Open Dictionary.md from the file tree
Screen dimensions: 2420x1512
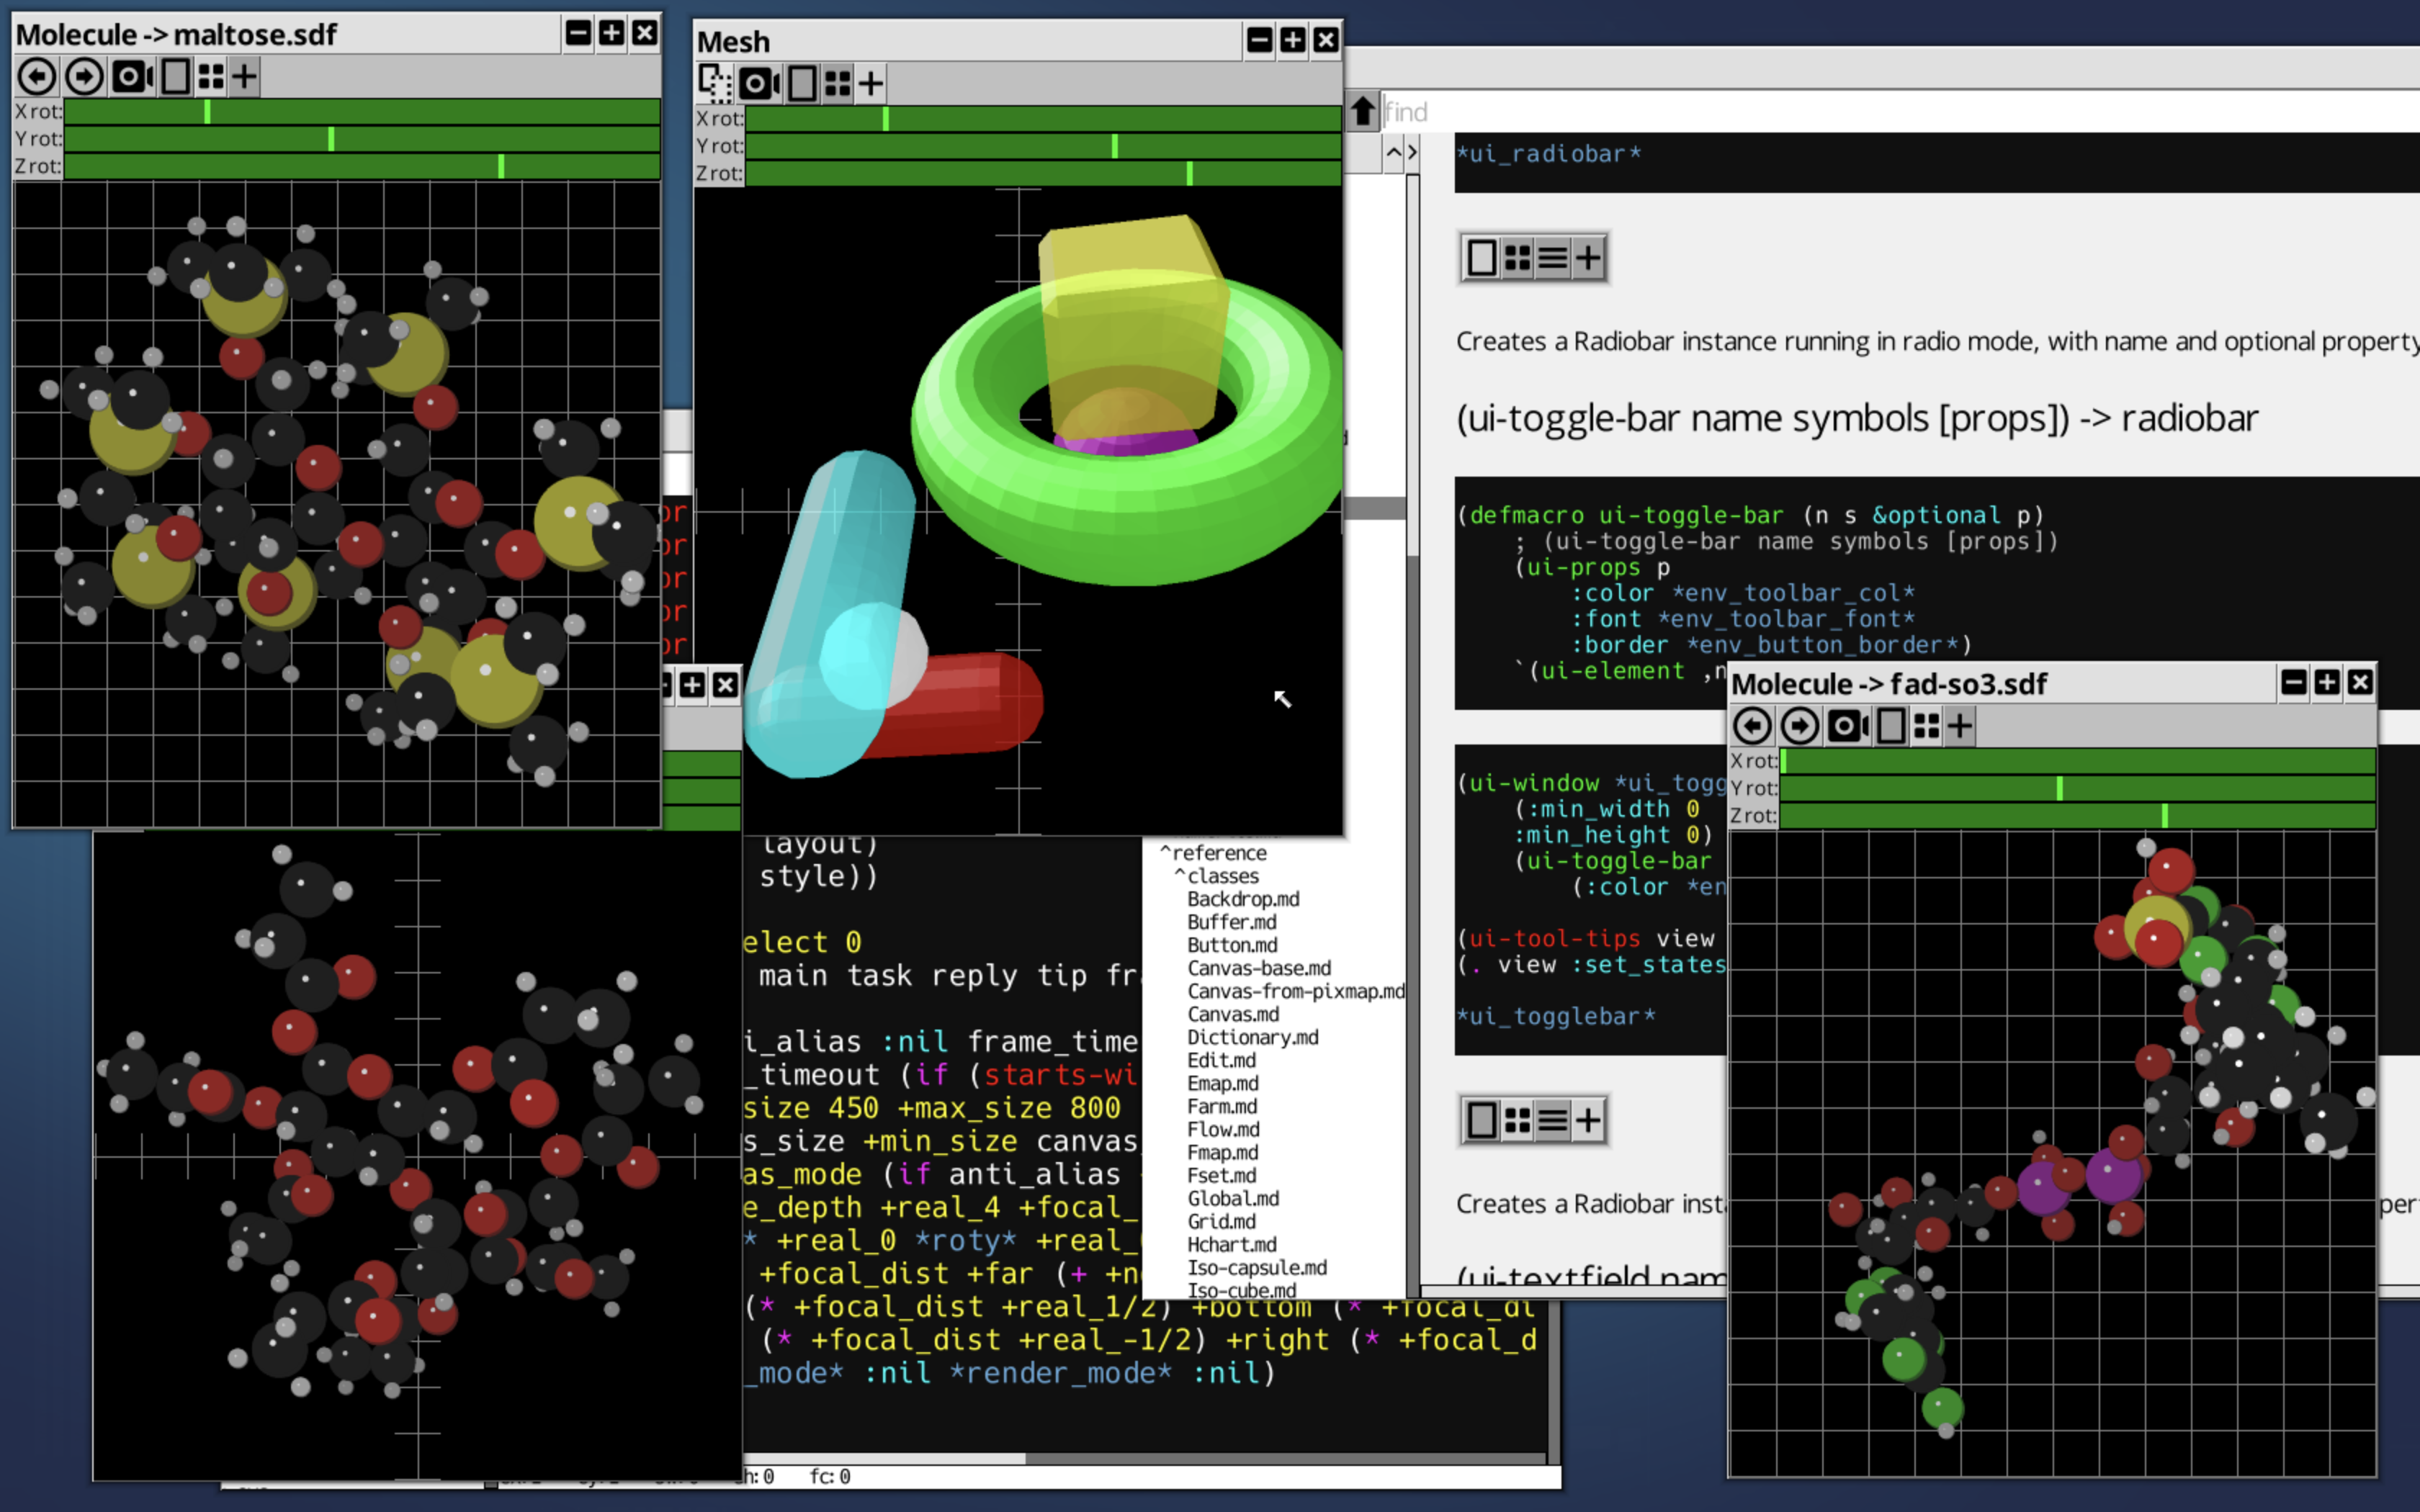1252,1037
